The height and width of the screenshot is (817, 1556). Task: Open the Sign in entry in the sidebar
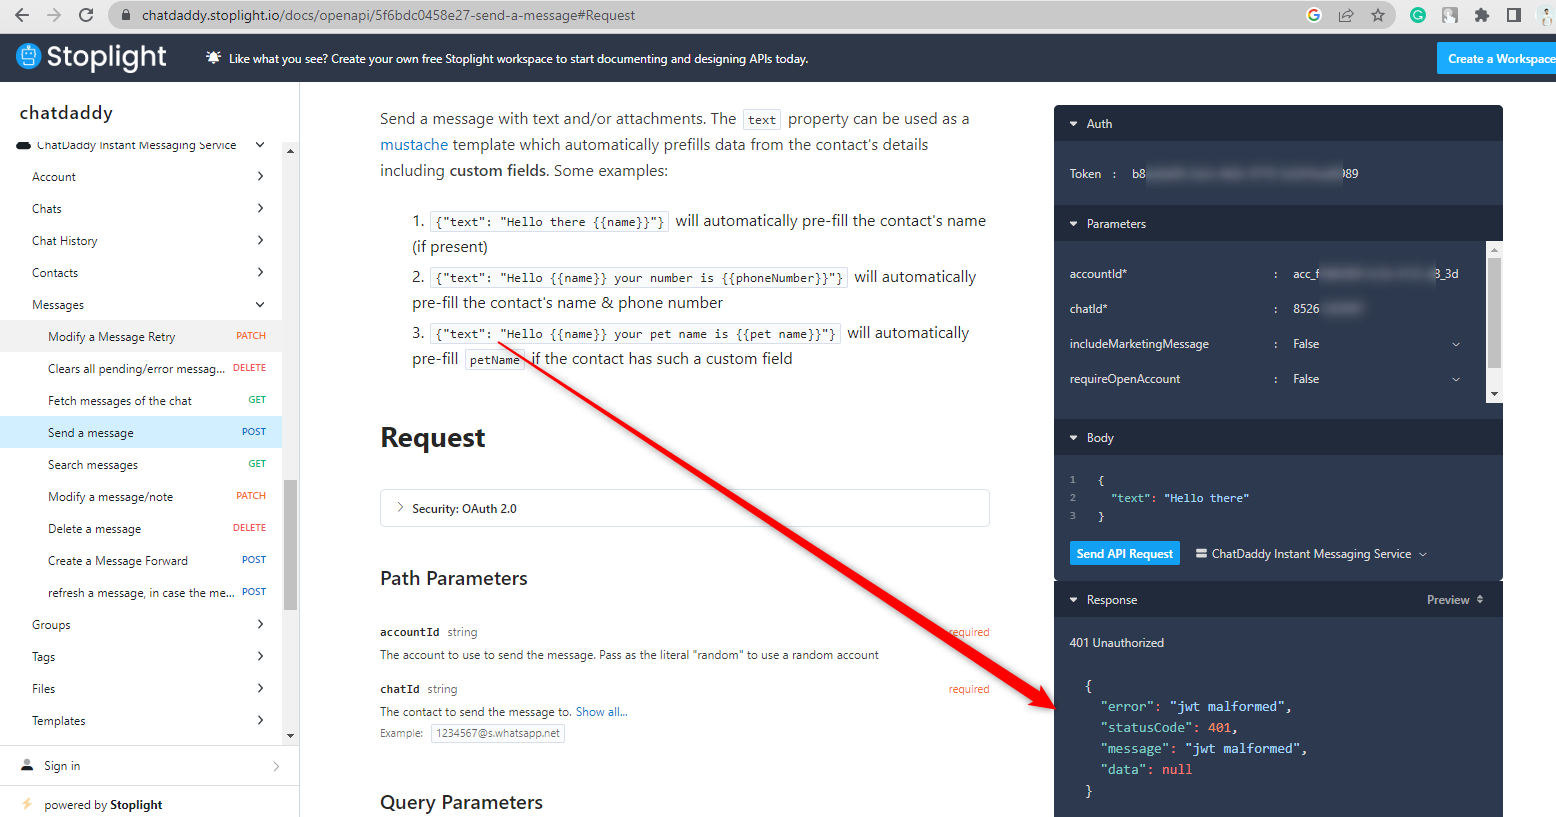(x=150, y=766)
